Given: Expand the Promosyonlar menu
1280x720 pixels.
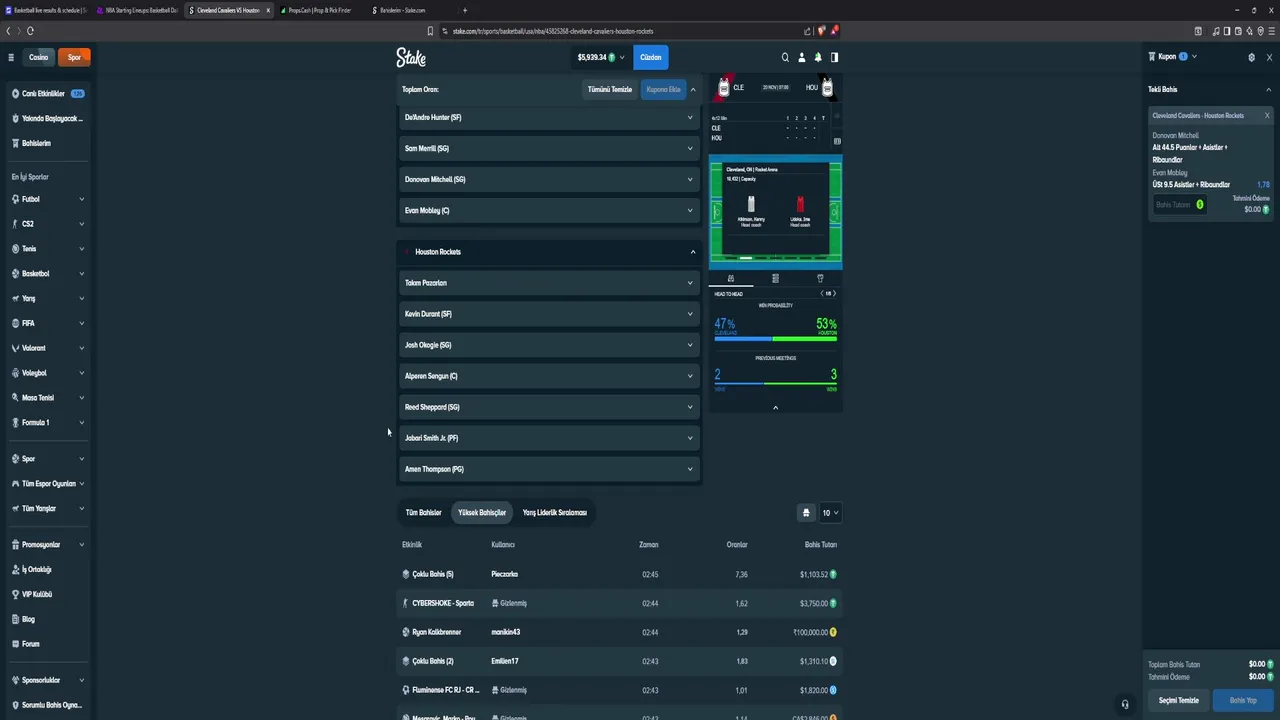Looking at the screenshot, I should coord(48,544).
